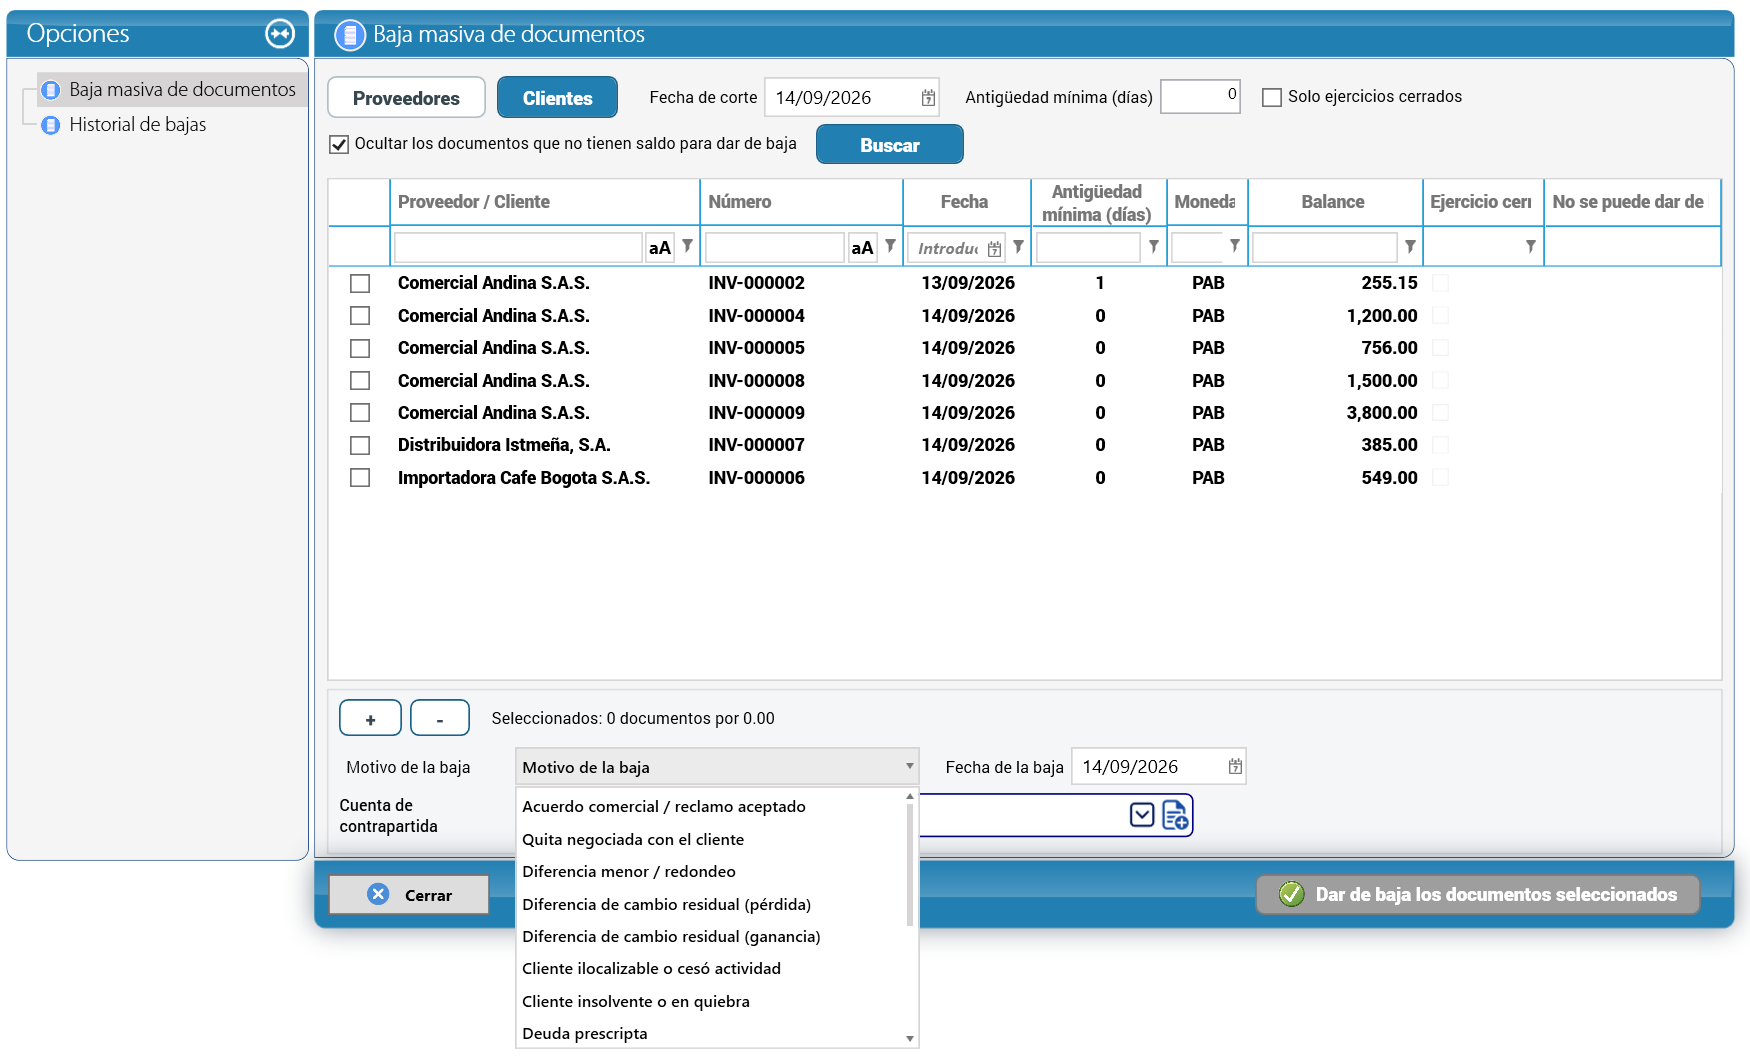Click the new account document icon
The height and width of the screenshot is (1060, 1750).
coord(1176,815)
